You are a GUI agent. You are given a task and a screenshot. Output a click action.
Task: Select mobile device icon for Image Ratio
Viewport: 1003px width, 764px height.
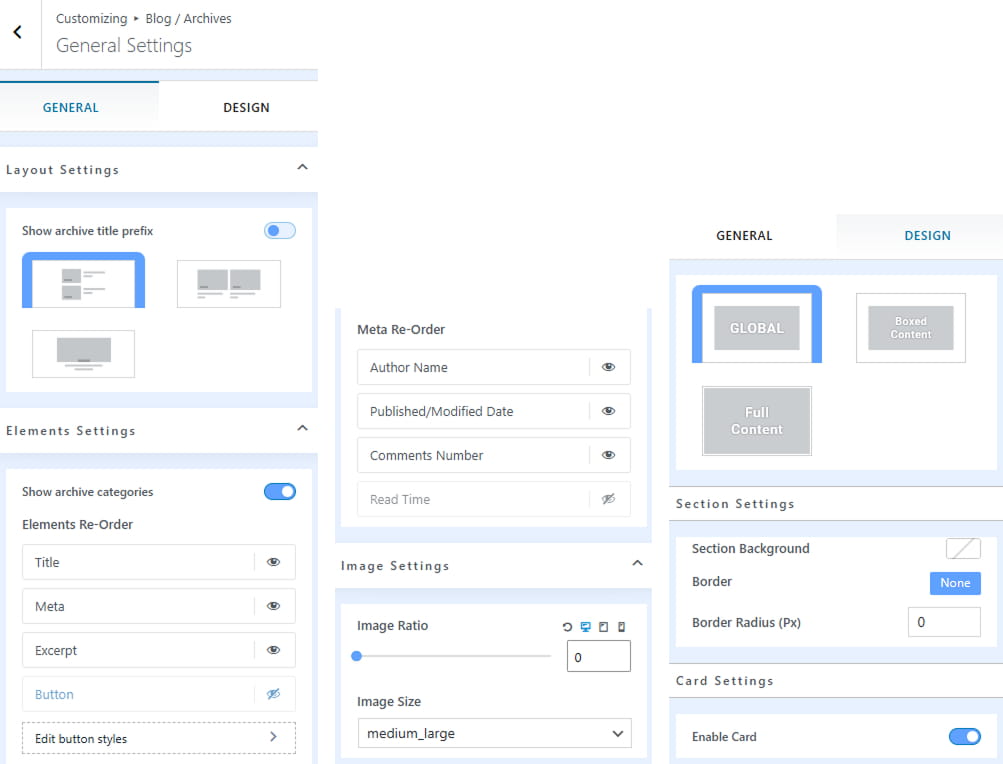[621, 626]
